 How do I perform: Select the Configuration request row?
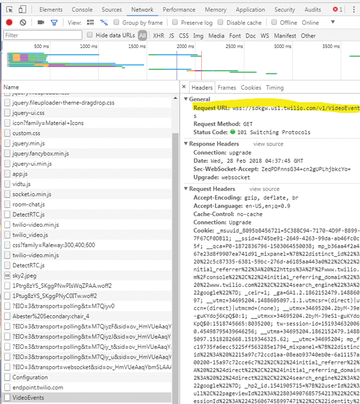coord(87,377)
